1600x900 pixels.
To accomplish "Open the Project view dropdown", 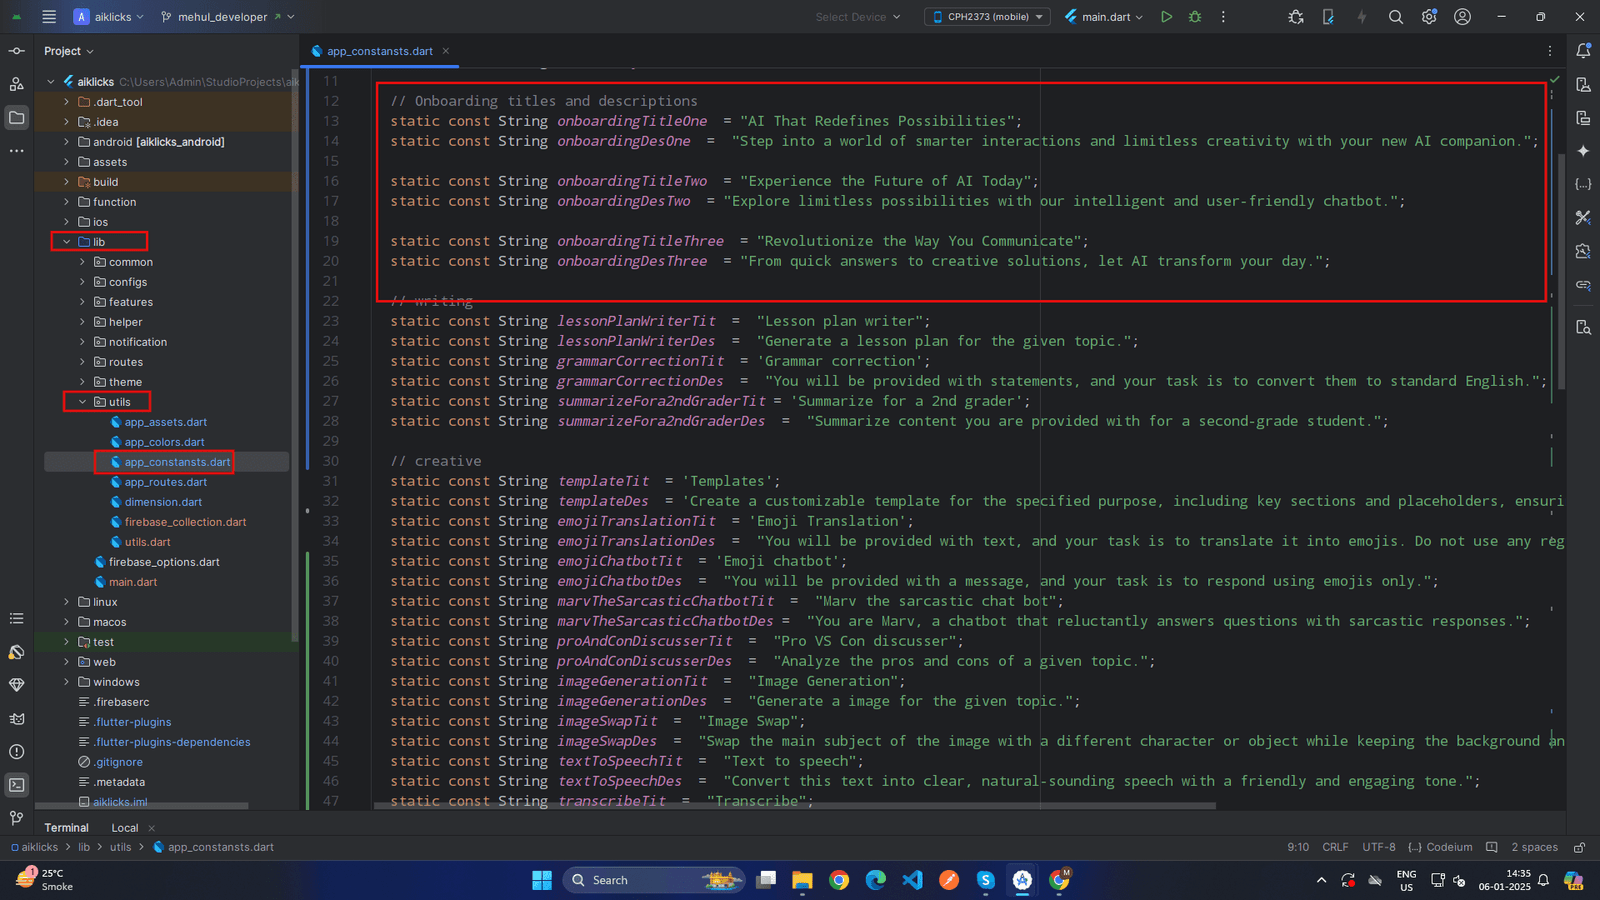I will tap(68, 51).
